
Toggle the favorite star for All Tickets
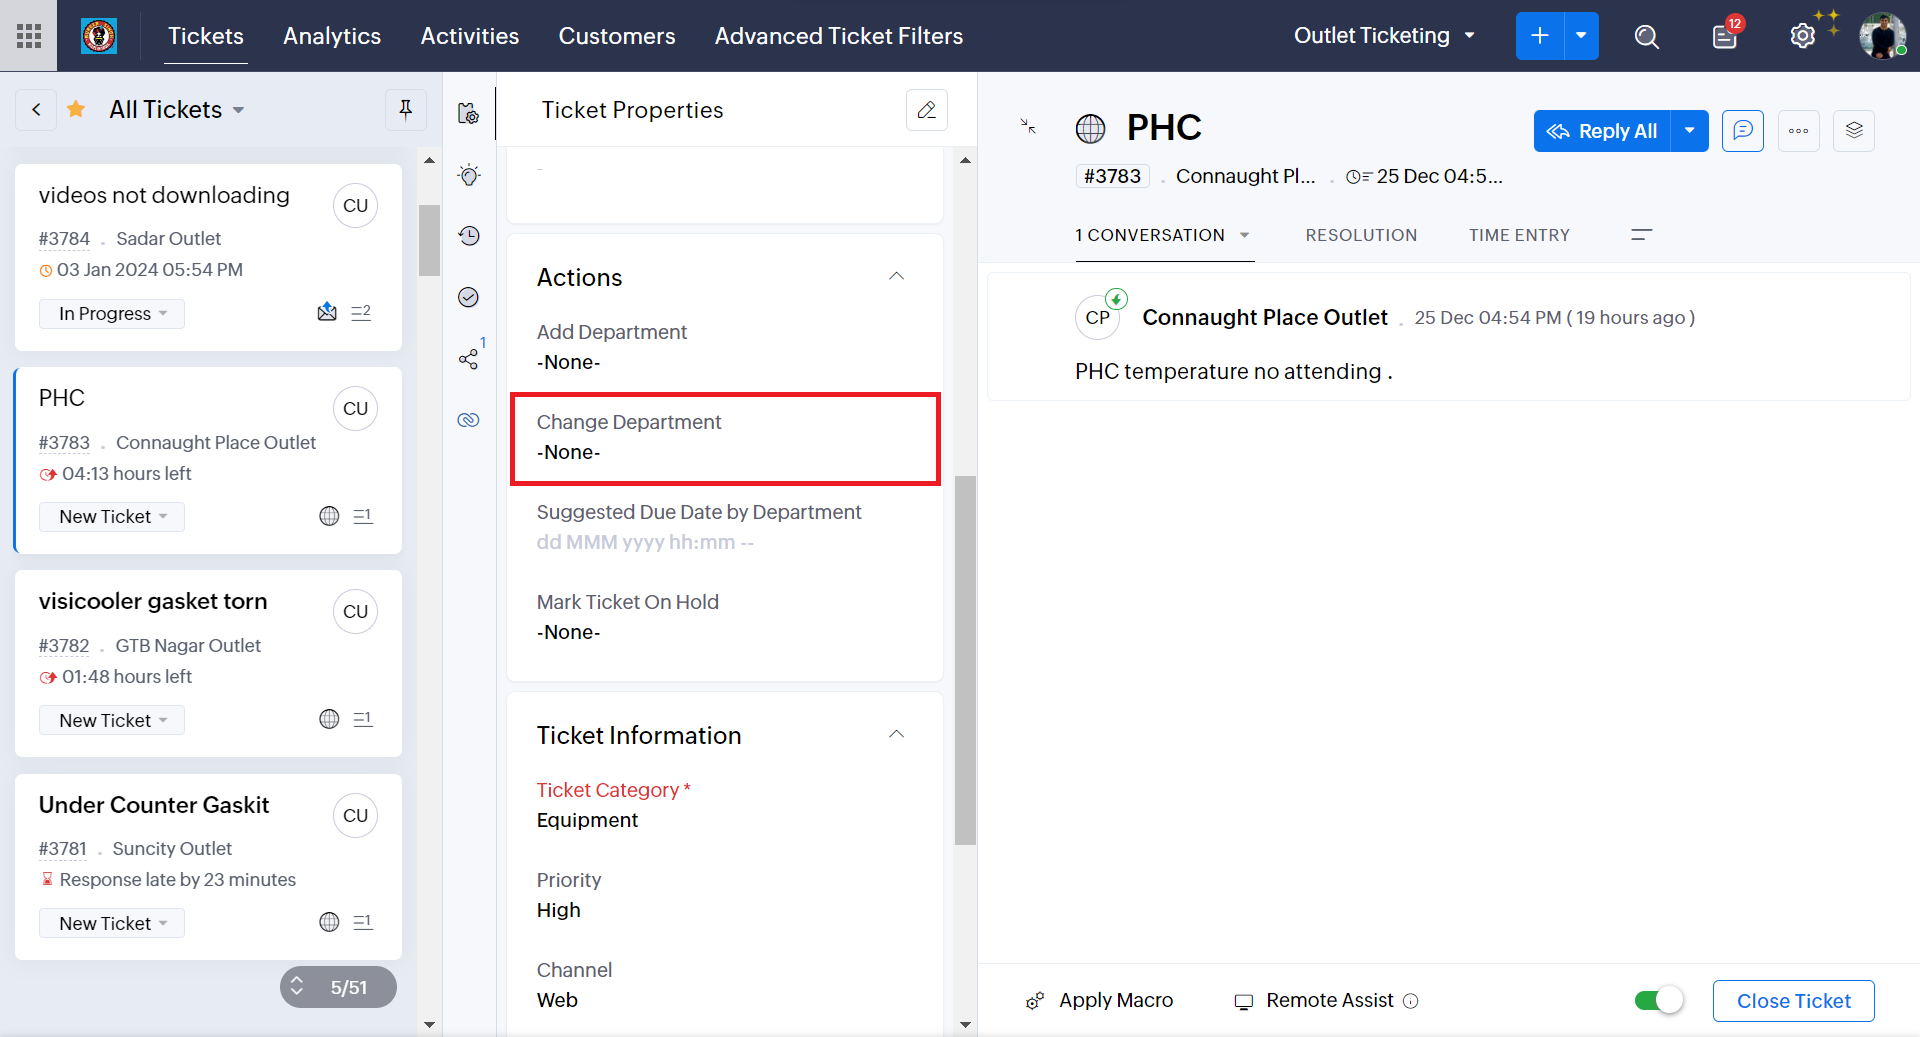click(76, 110)
